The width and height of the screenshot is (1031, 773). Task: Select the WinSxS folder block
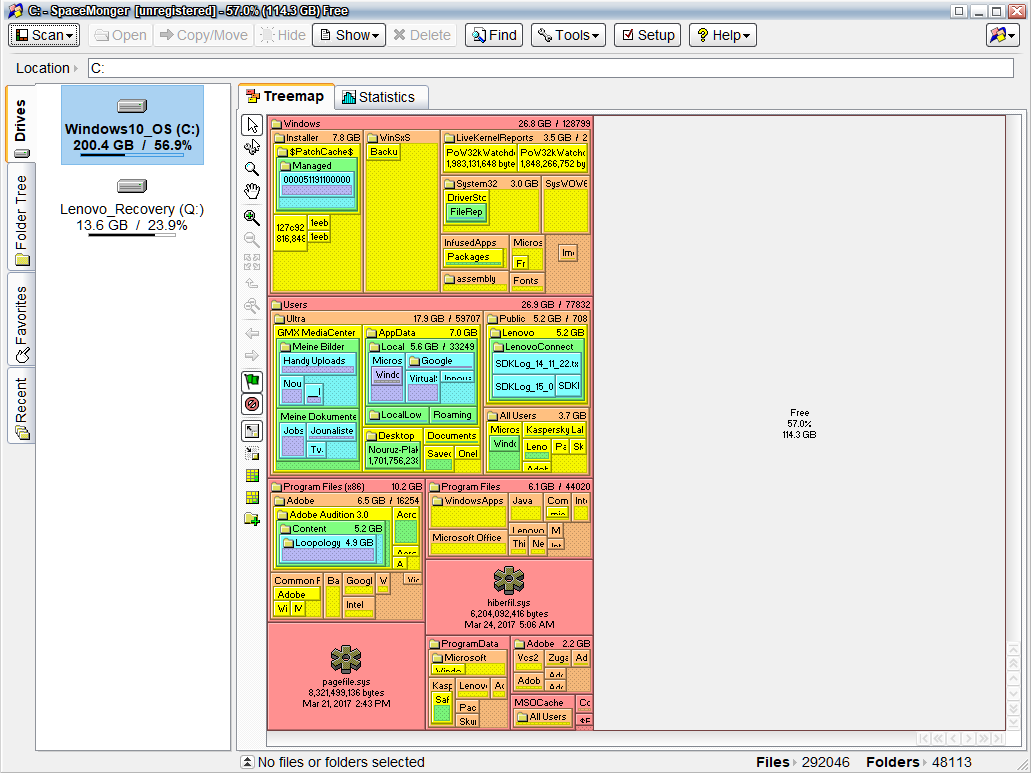(402, 212)
